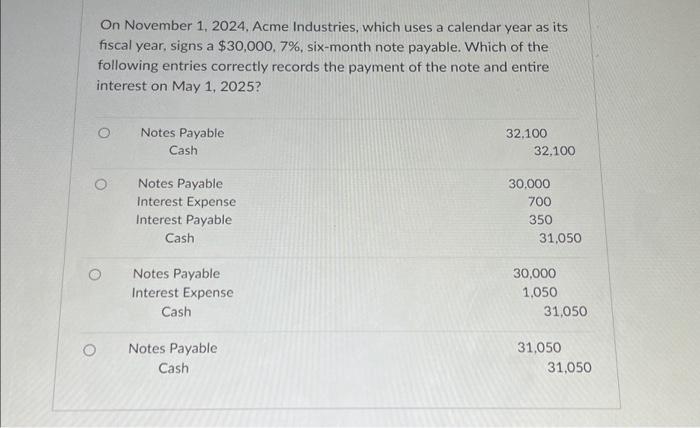The height and width of the screenshot is (428, 700).
Task: Click the Cash 32,100 credit amount
Action: pos(554,151)
